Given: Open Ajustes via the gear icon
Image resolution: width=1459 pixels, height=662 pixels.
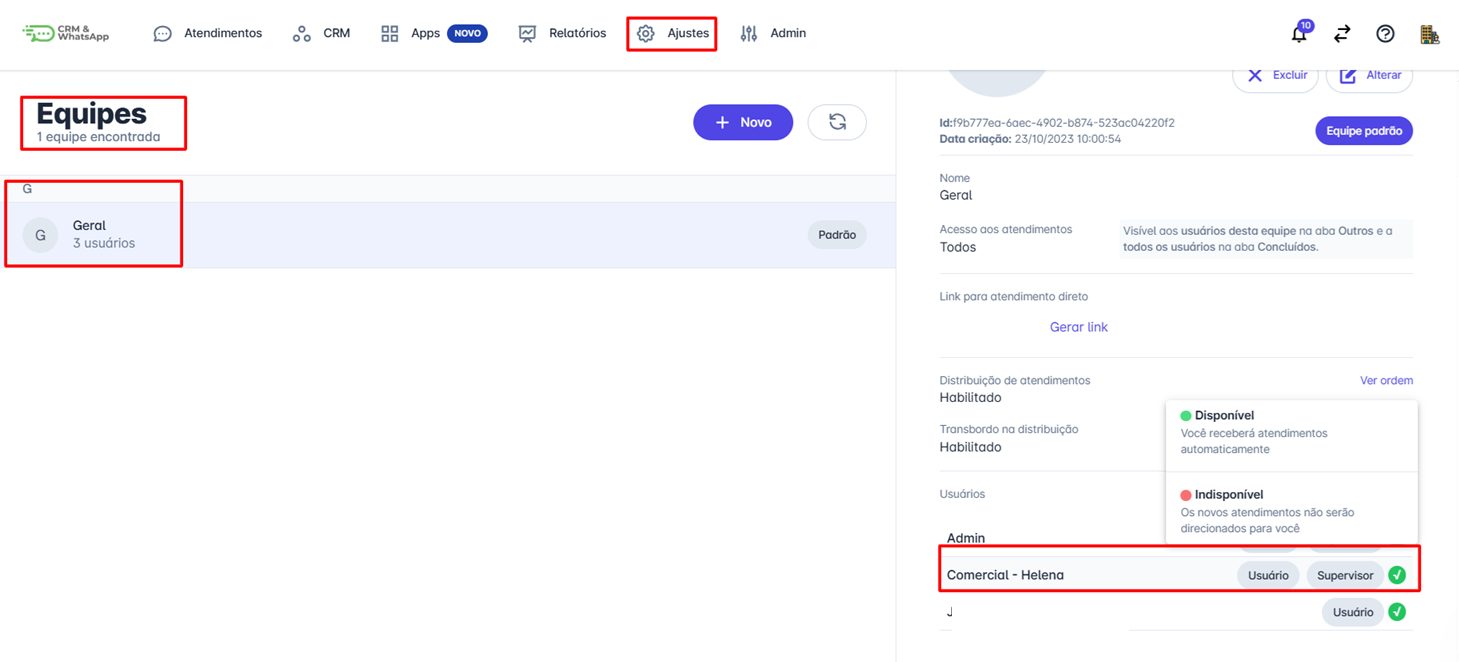Looking at the screenshot, I should tap(671, 33).
